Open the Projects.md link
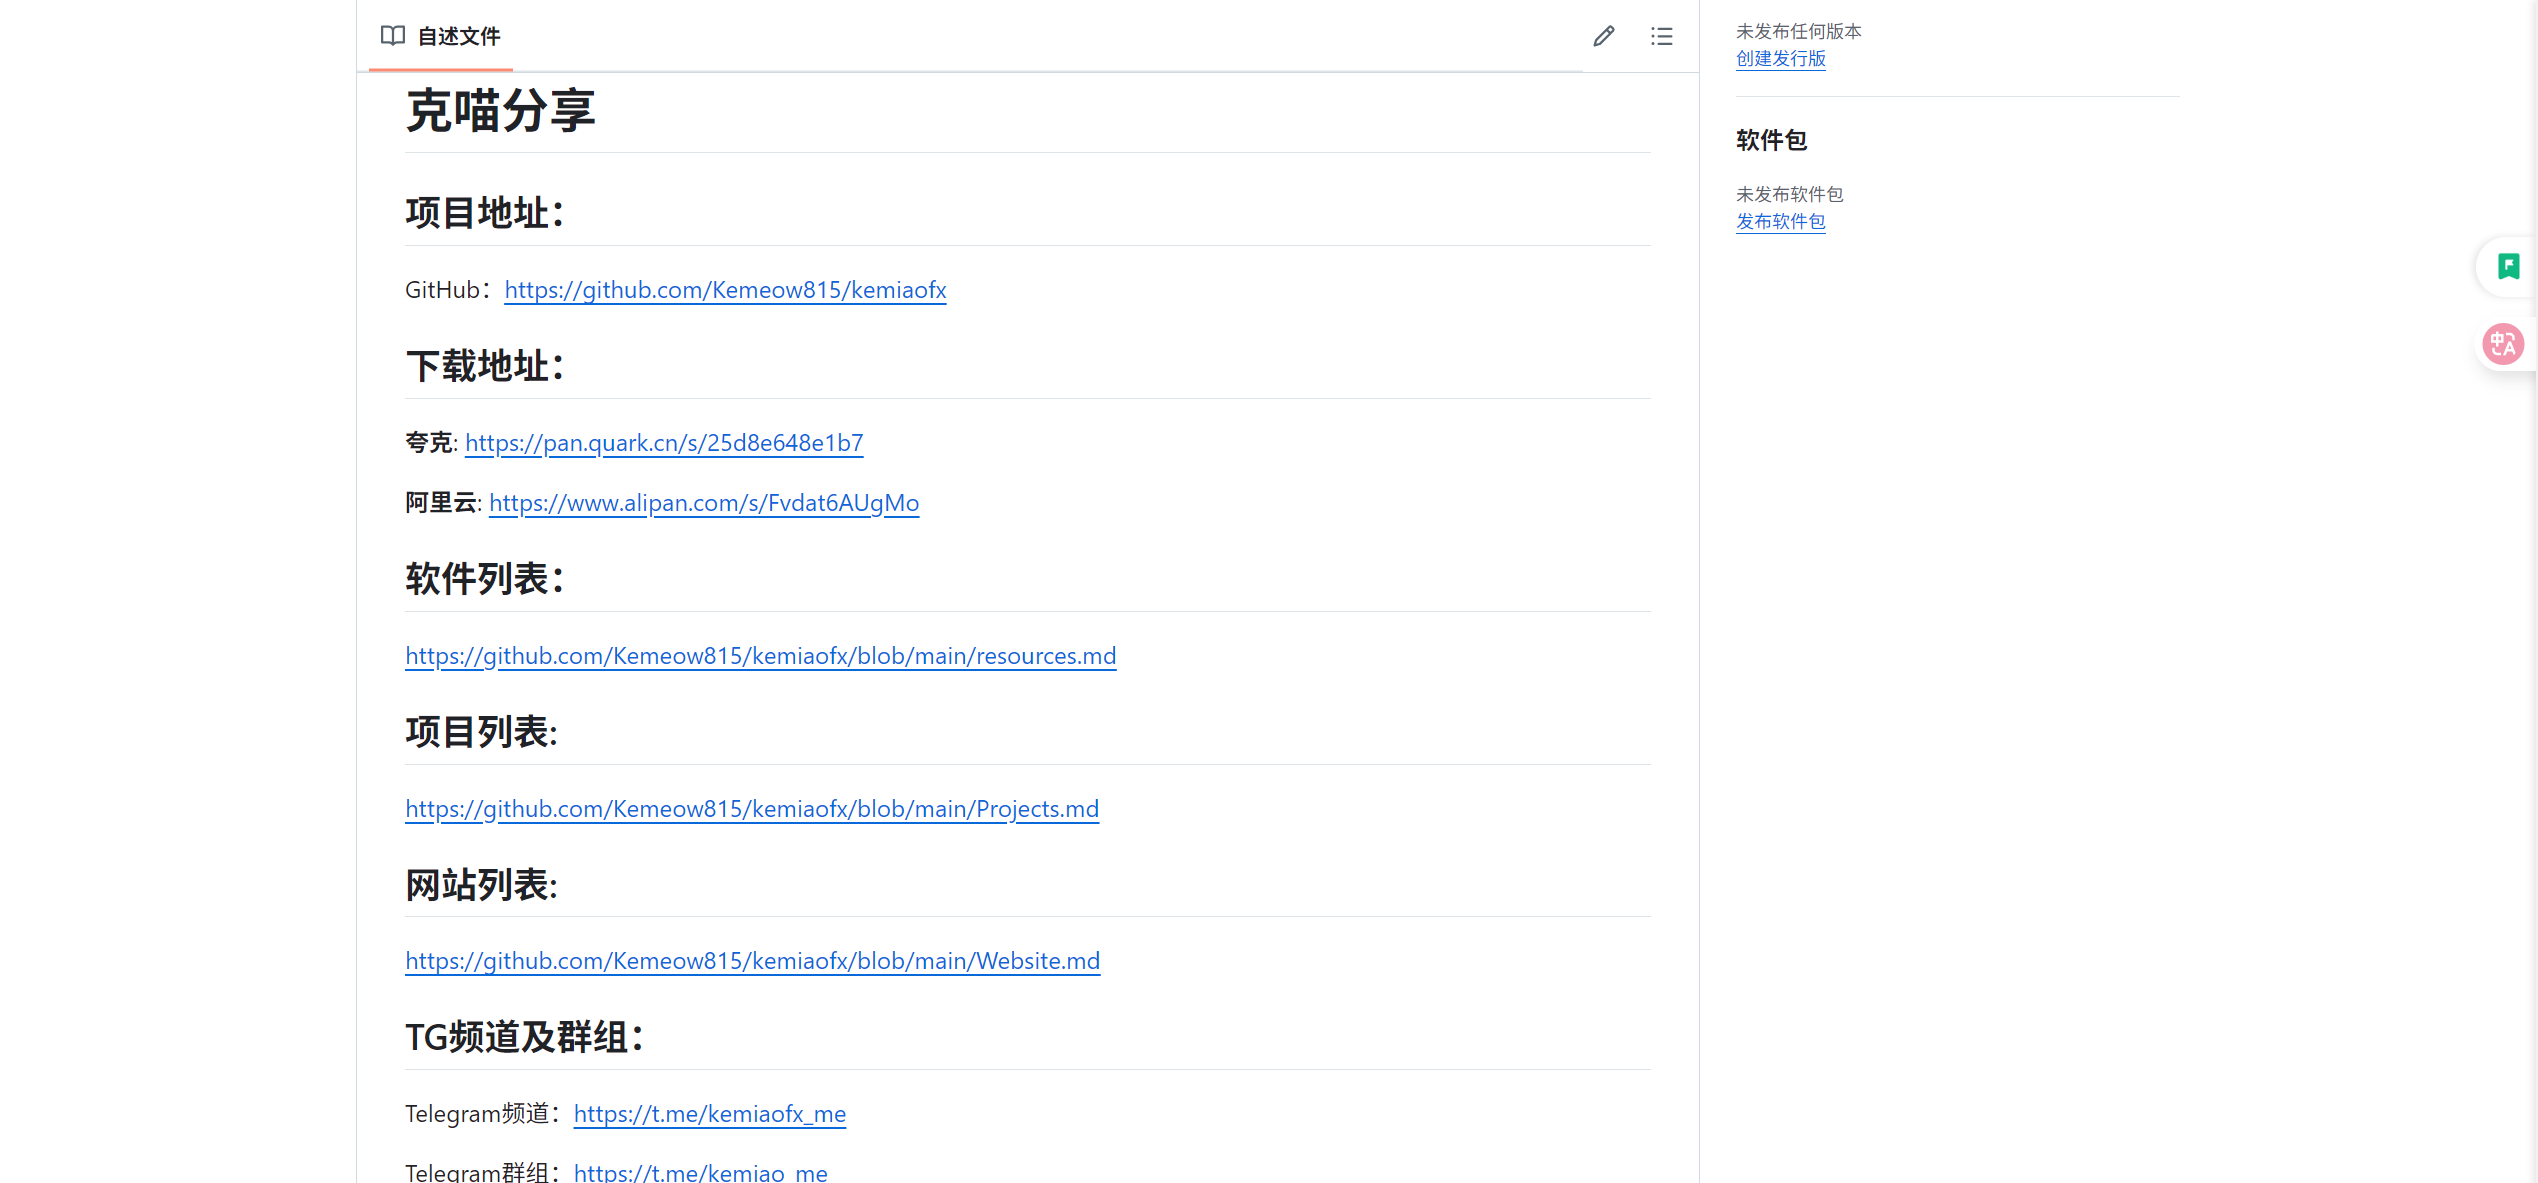This screenshot has height=1183, width=2538. [x=752, y=809]
